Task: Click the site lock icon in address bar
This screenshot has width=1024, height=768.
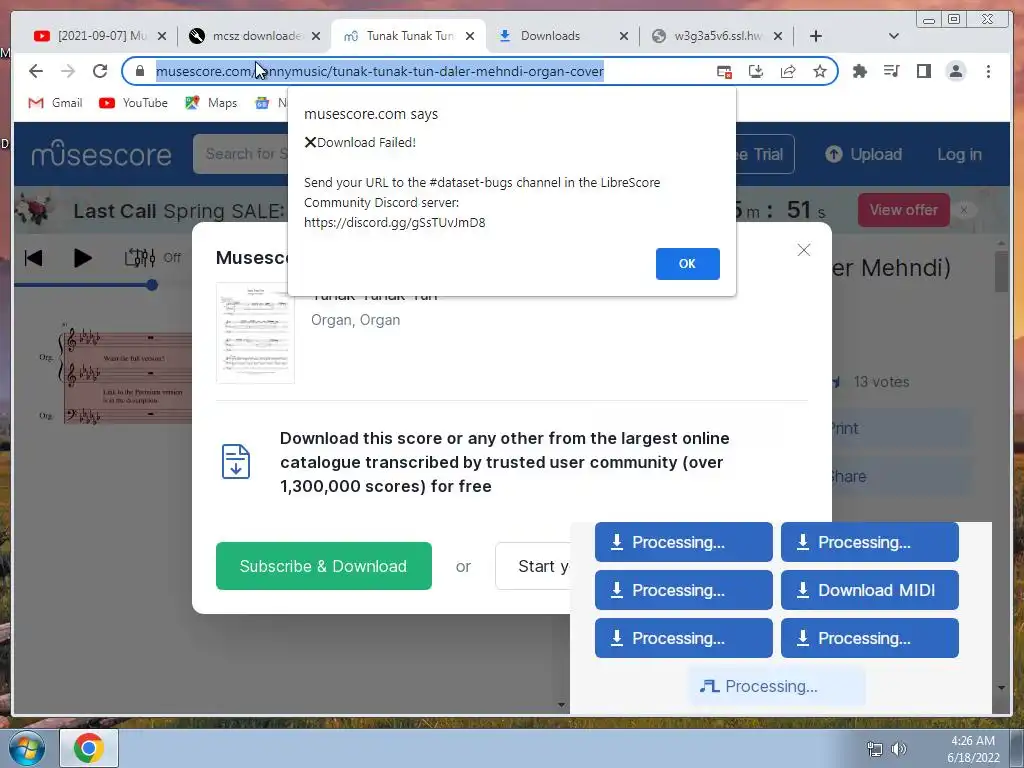Action: click(139, 71)
